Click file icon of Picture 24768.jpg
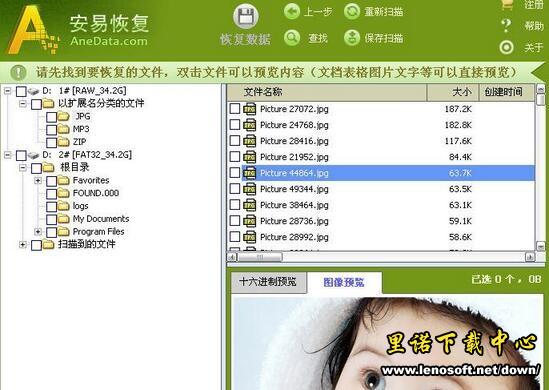Screen dimensions: 549x390 250,125
